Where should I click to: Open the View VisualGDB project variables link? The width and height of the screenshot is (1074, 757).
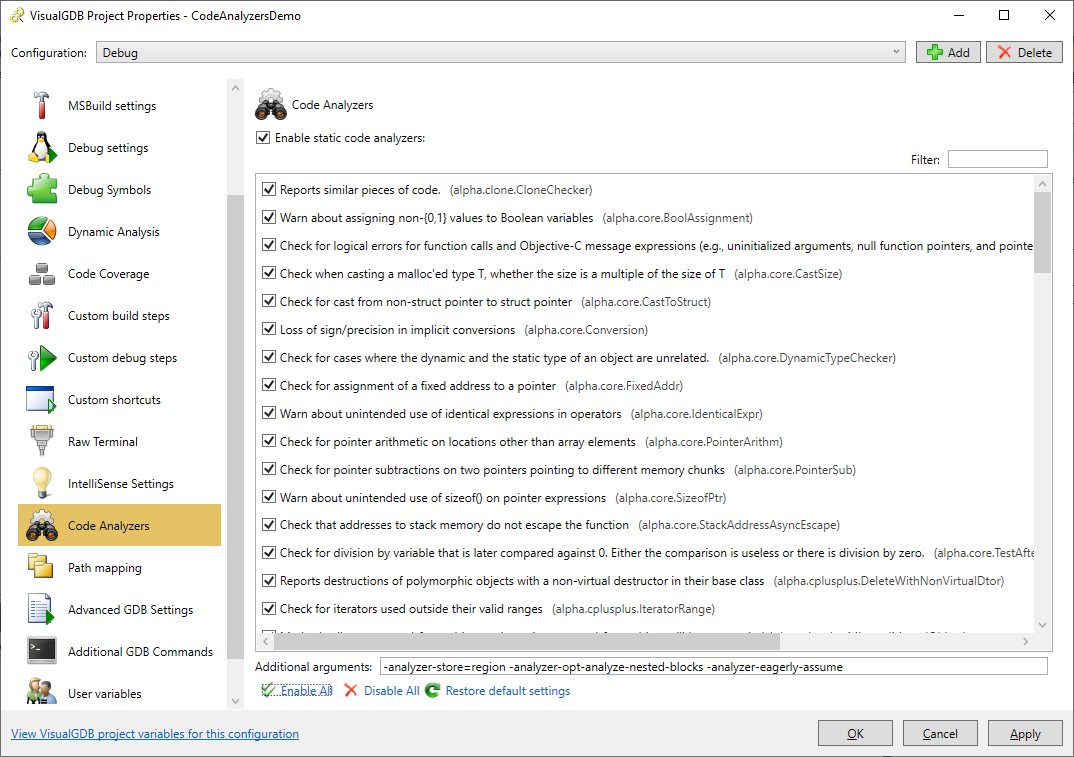click(x=155, y=734)
